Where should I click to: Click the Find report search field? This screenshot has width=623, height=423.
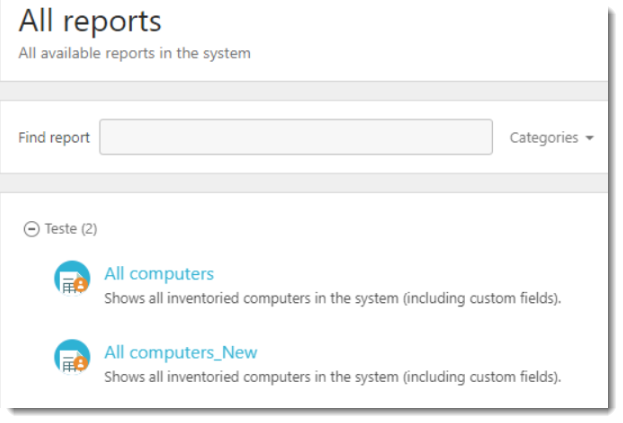pos(296,137)
